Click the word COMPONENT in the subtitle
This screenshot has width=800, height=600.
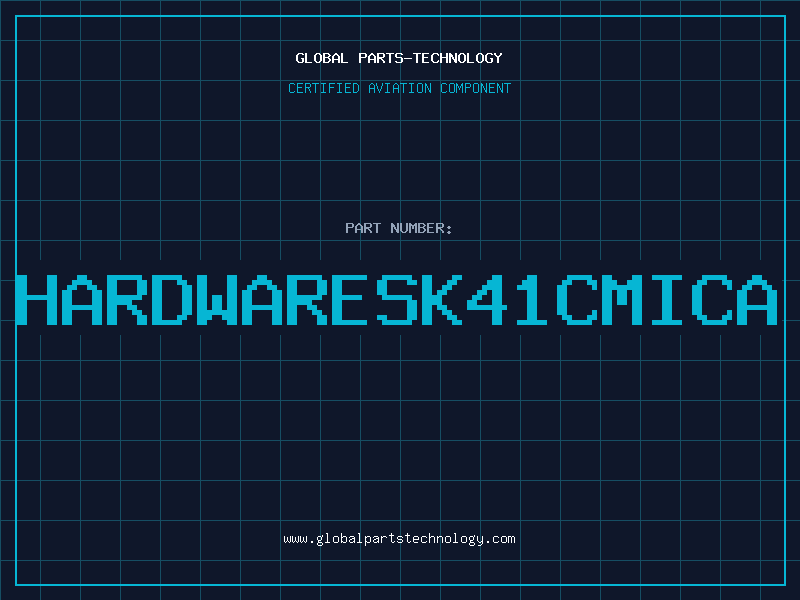click(475, 88)
